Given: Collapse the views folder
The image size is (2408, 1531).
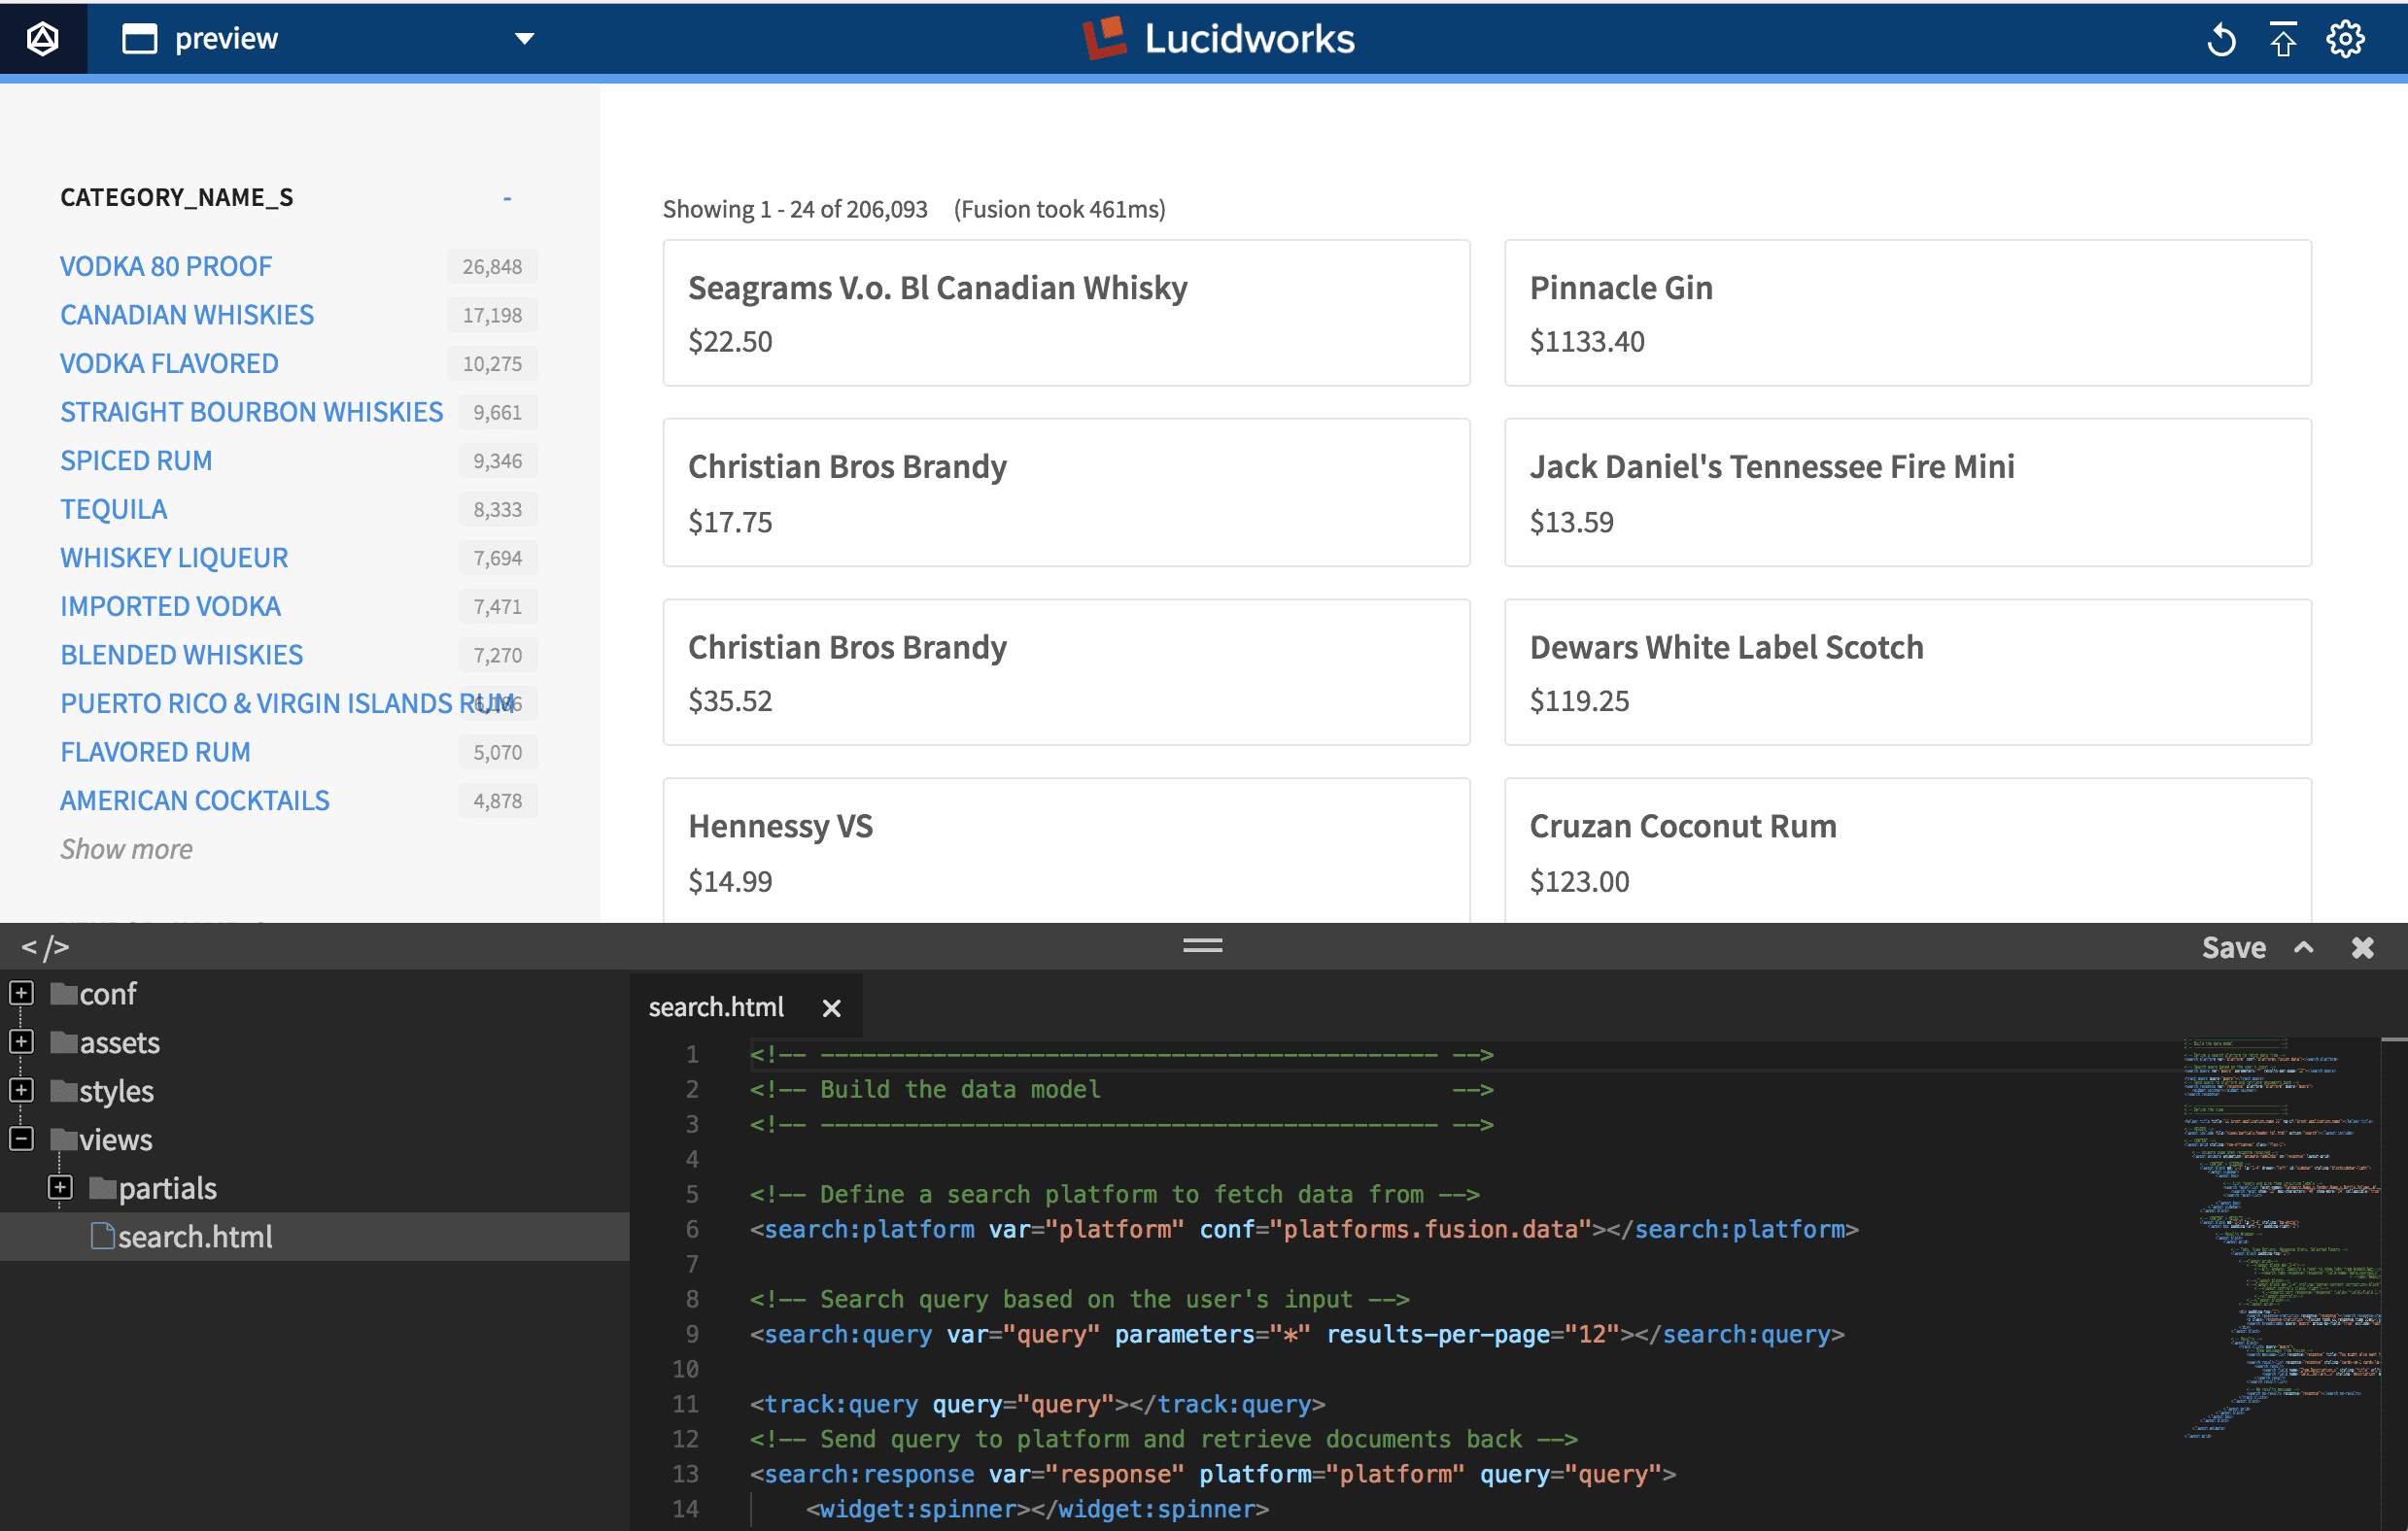Looking at the screenshot, I should coord(21,1139).
